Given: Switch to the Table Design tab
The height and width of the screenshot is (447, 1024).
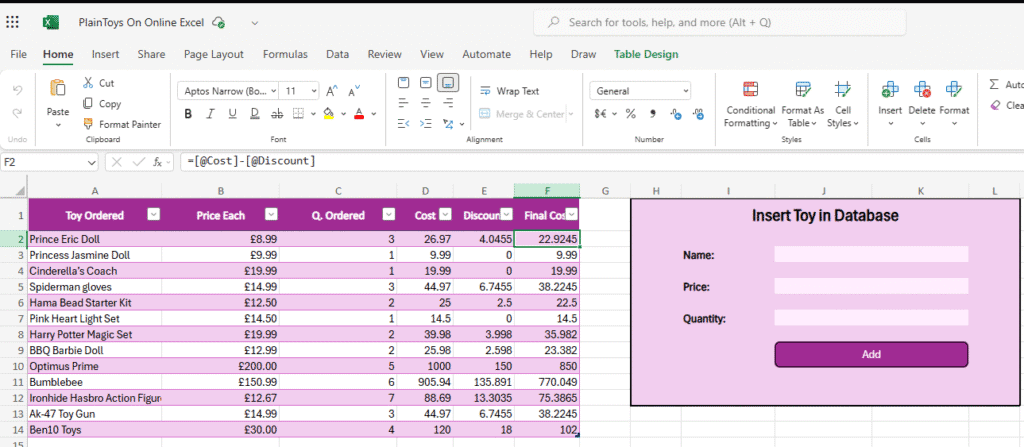Looking at the screenshot, I should pos(645,54).
